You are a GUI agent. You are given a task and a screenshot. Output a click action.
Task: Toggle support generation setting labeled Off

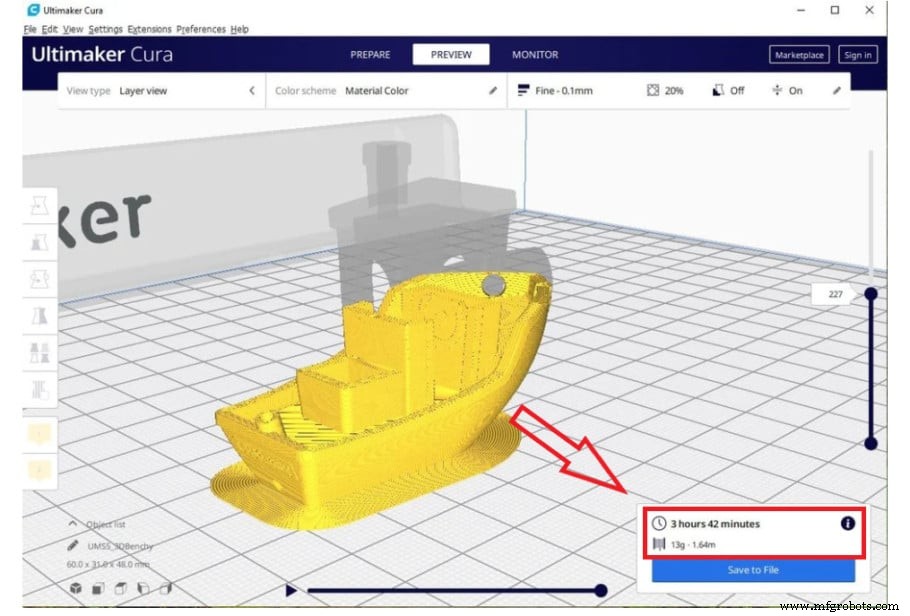(x=730, y=90)
